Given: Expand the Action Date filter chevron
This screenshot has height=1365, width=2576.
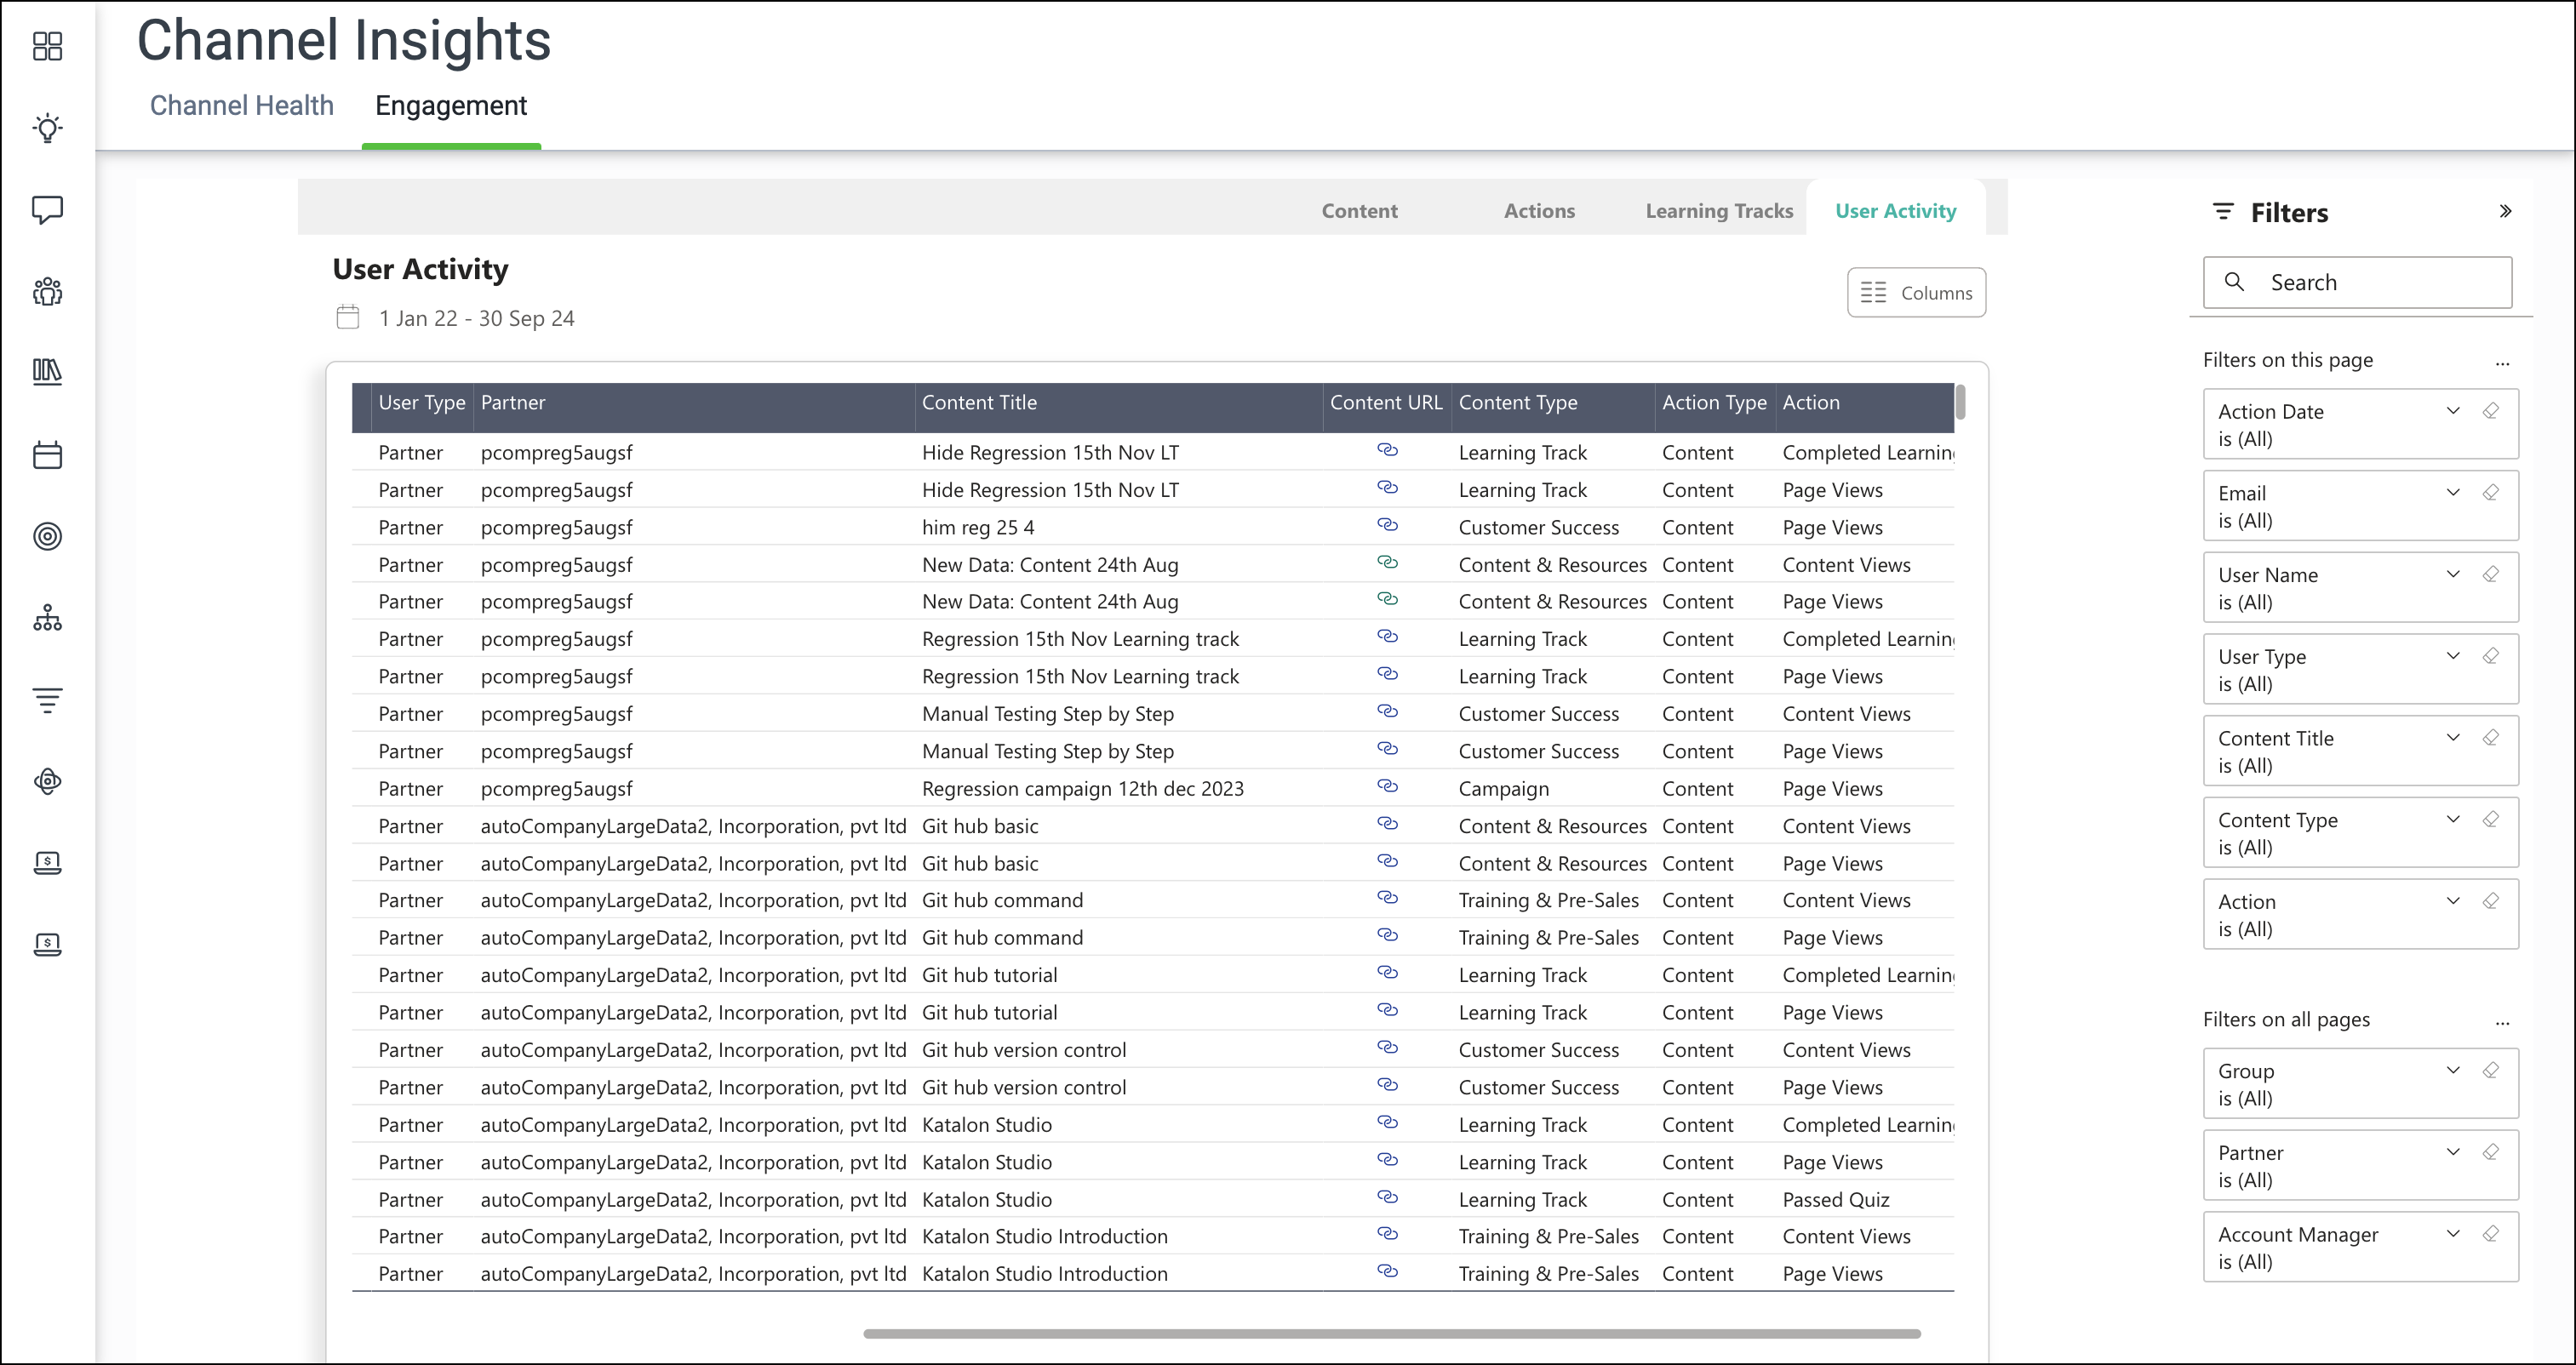Looking at the screenshot, I should [x=2453, y=411].
